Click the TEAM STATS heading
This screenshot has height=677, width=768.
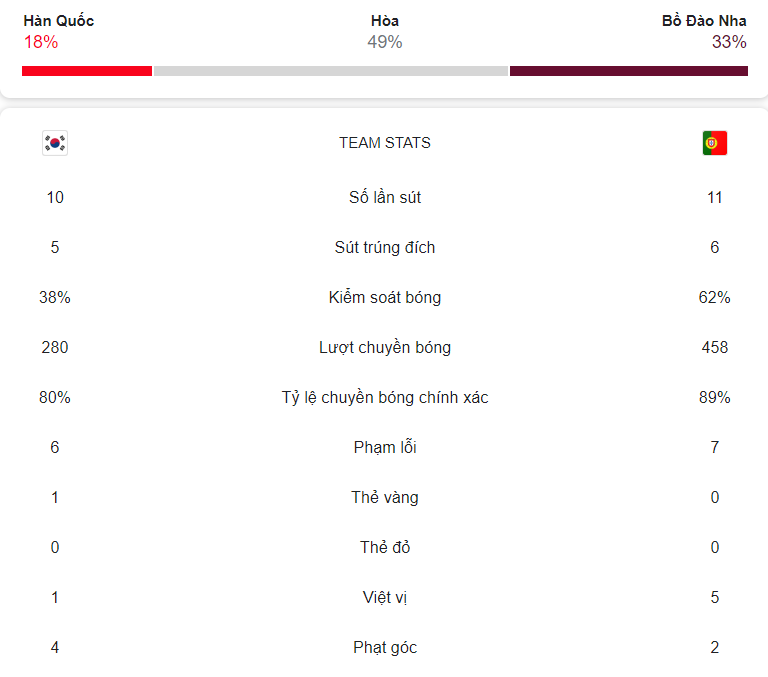coord(385,143)
